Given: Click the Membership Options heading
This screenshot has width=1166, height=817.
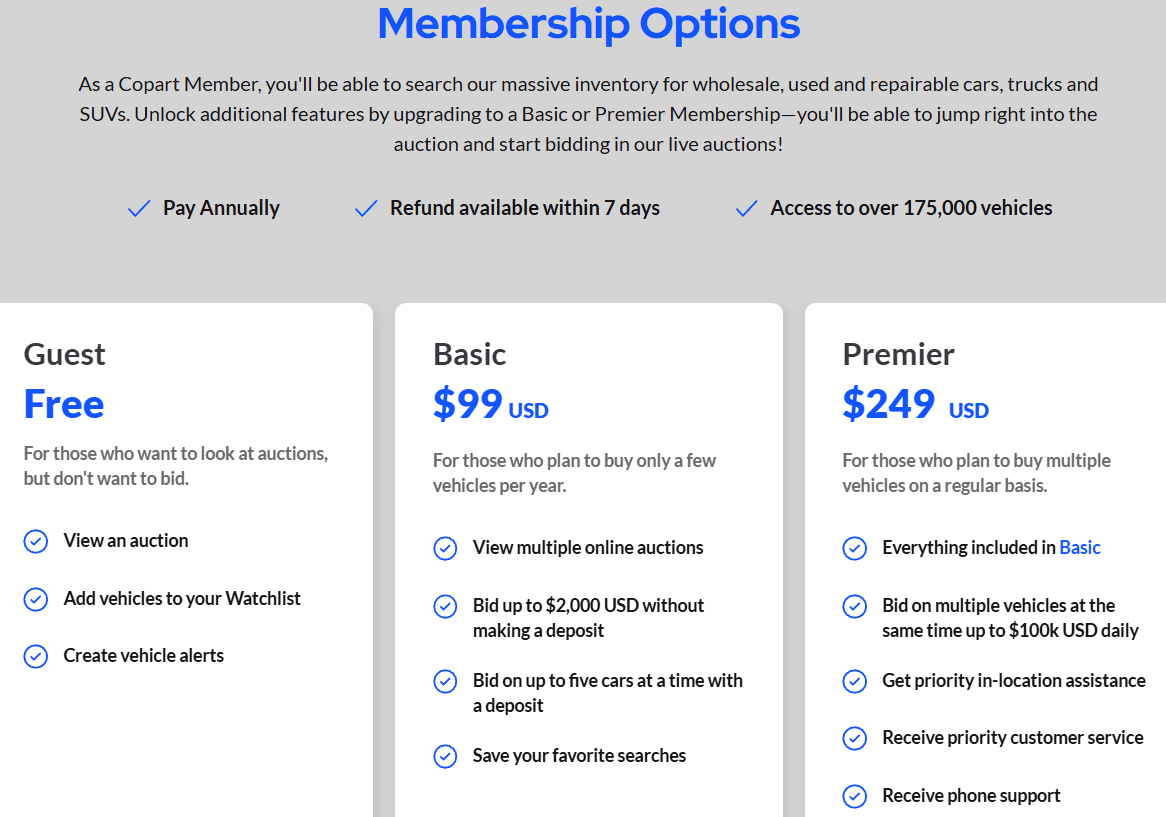Looking at the screenshot, I should [x=588, y=24].
